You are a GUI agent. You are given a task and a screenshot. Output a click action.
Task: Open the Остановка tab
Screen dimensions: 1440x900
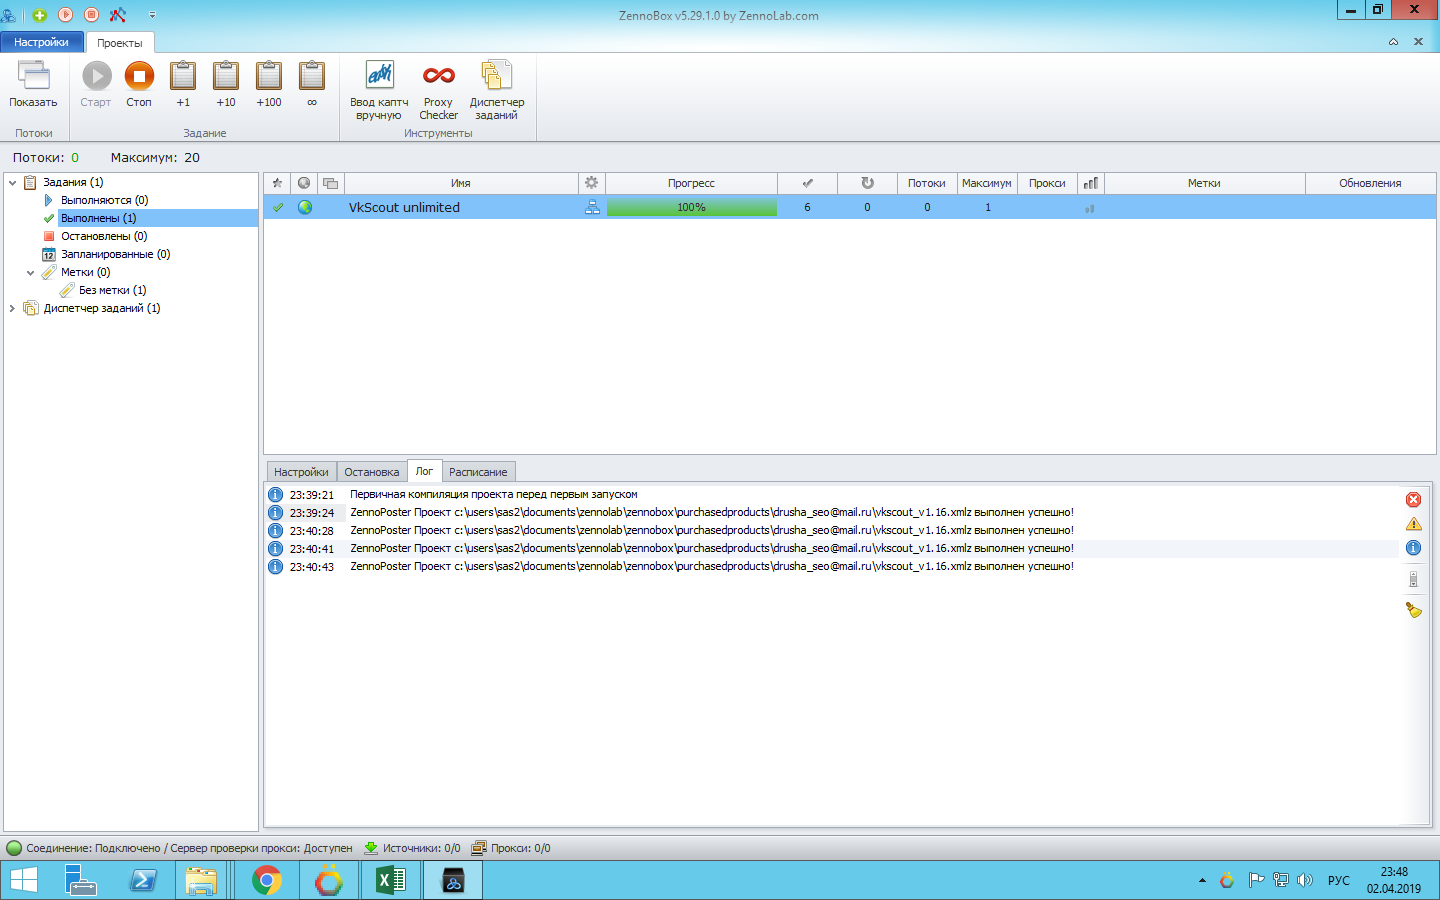point(371,472)
